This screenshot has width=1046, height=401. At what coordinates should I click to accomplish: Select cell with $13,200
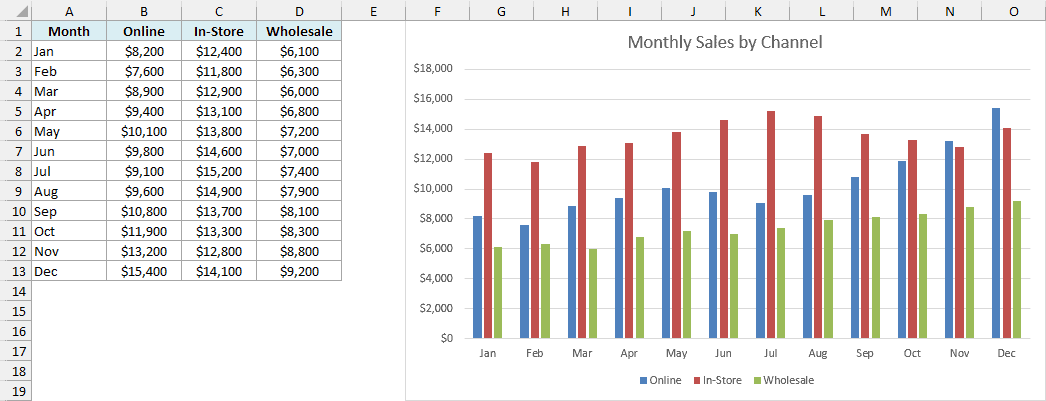pyautogui.click(x=143, y=252)
